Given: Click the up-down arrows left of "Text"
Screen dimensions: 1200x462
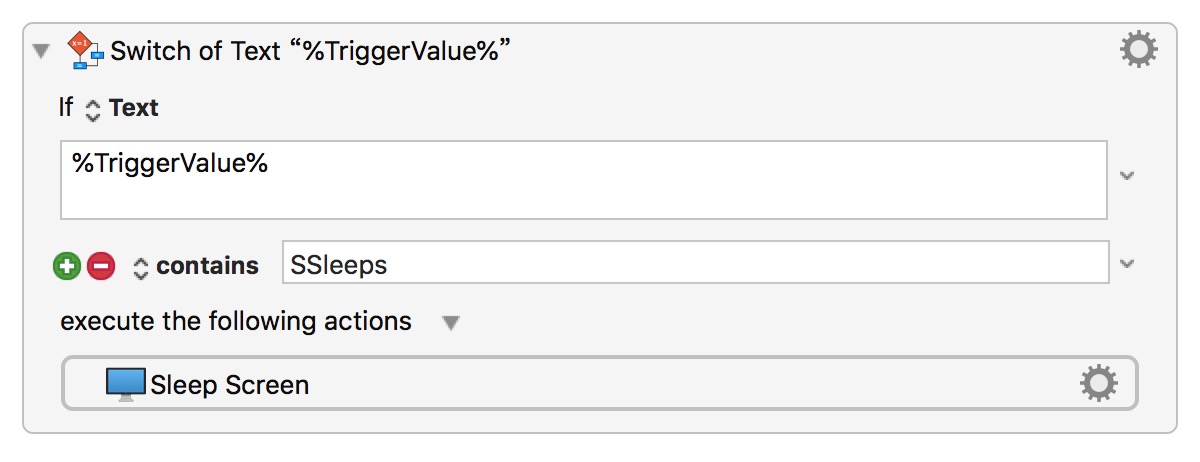Looking at the screenshot, I should tap(93, 109).
